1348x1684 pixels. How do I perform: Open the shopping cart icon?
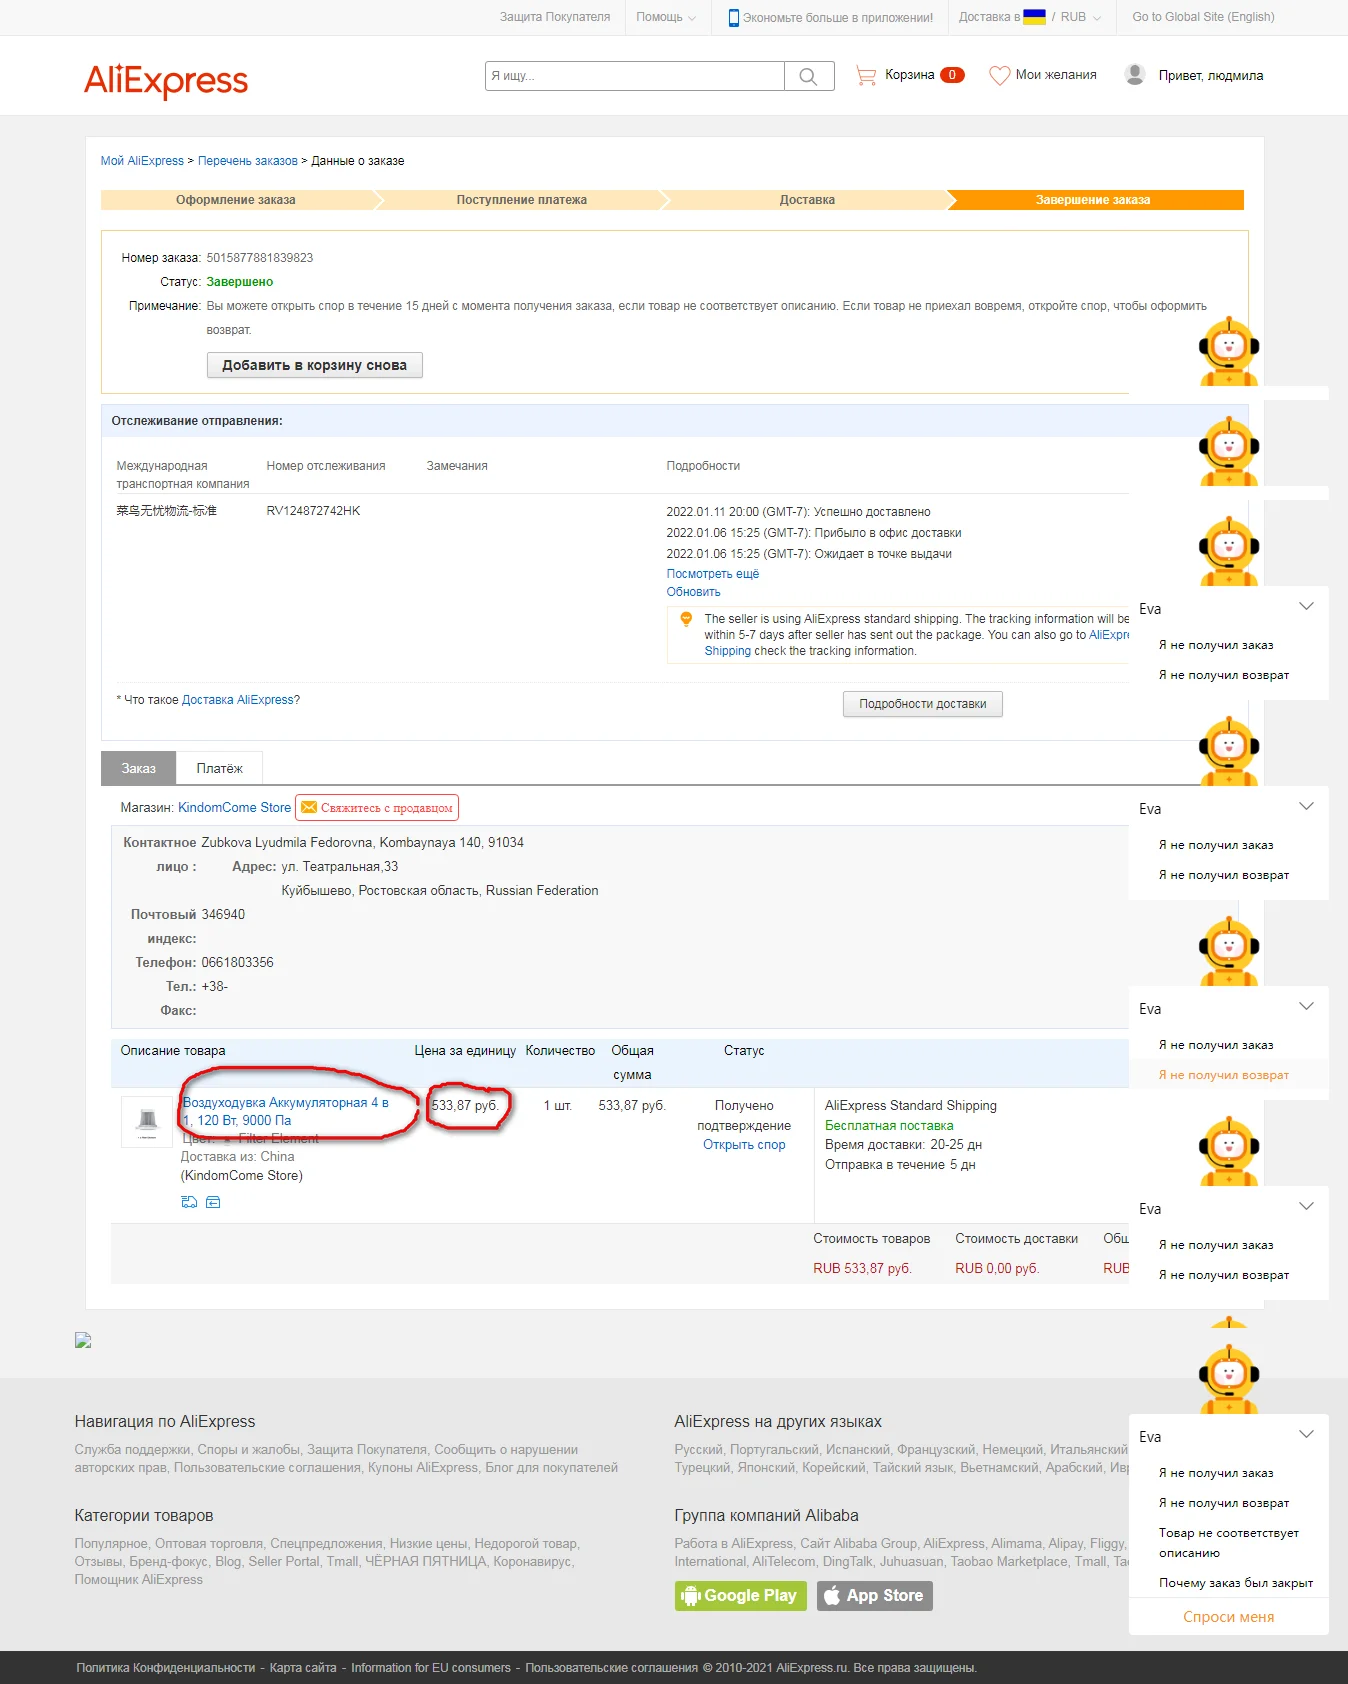(866, 75)
